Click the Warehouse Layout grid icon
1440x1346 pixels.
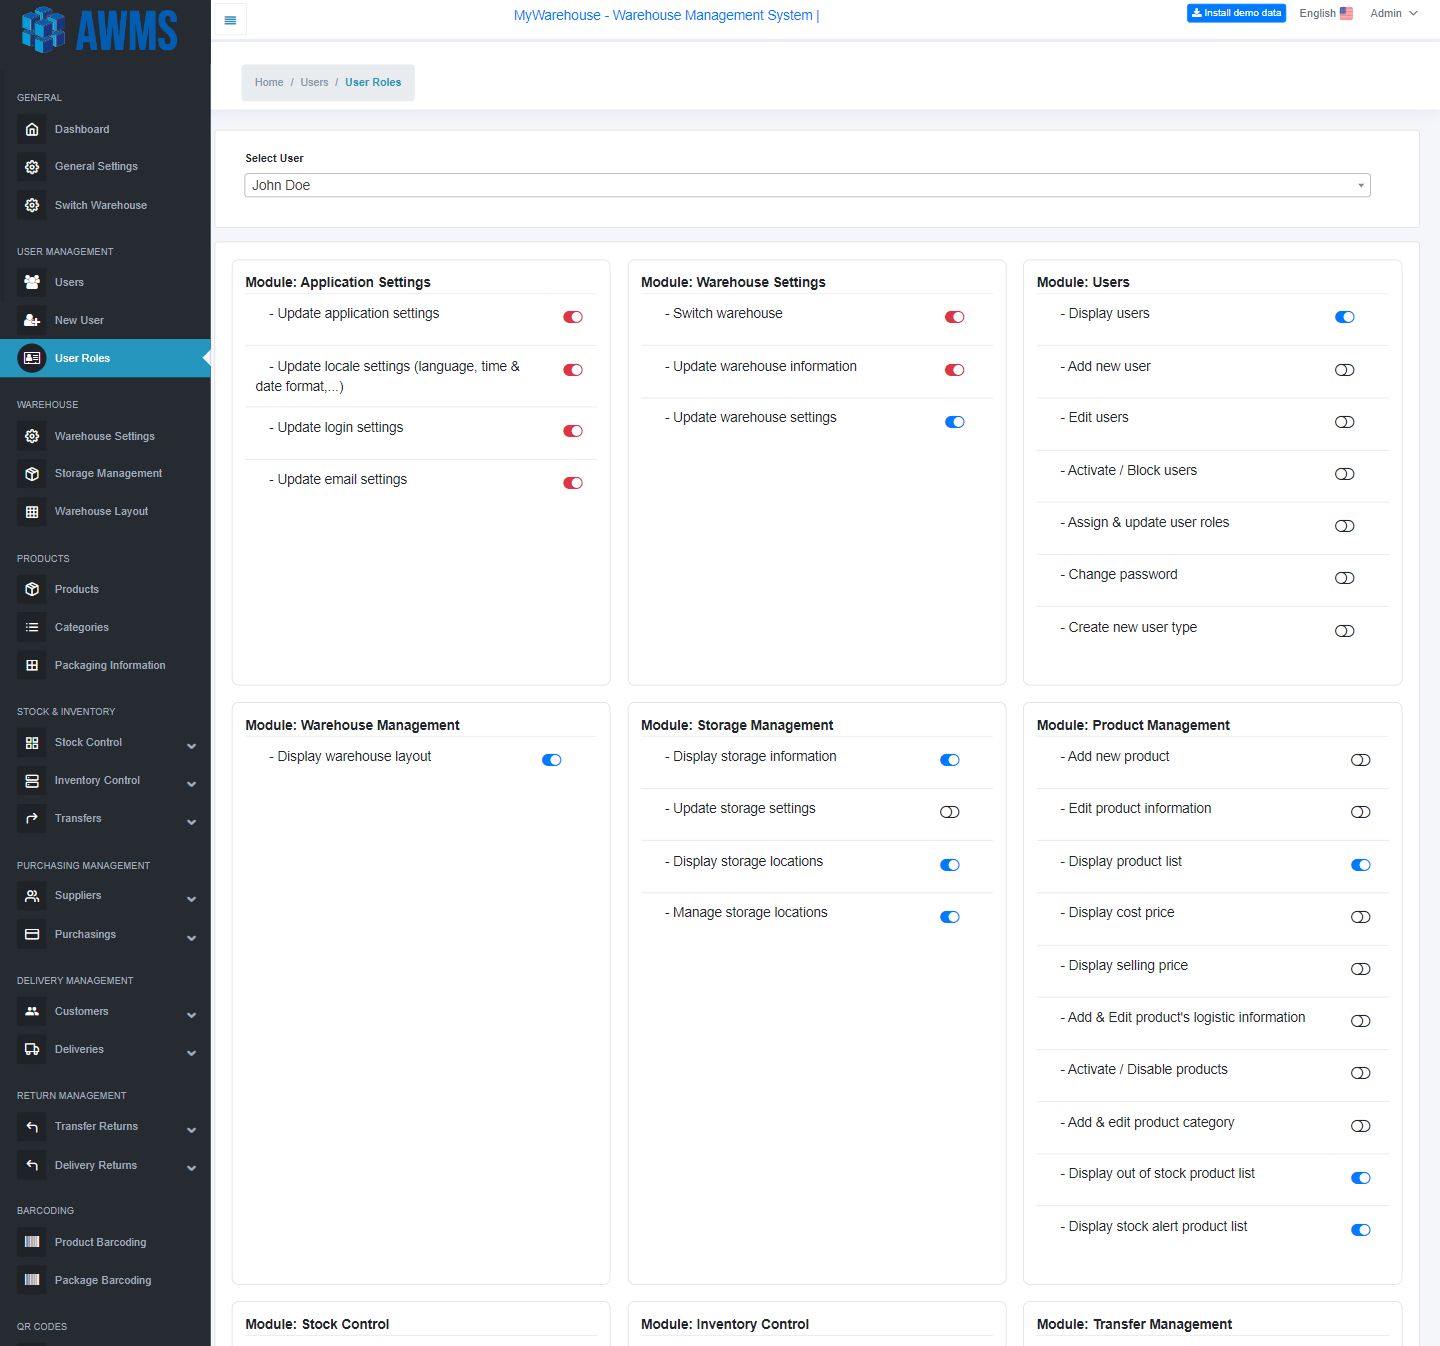(32, 512)
